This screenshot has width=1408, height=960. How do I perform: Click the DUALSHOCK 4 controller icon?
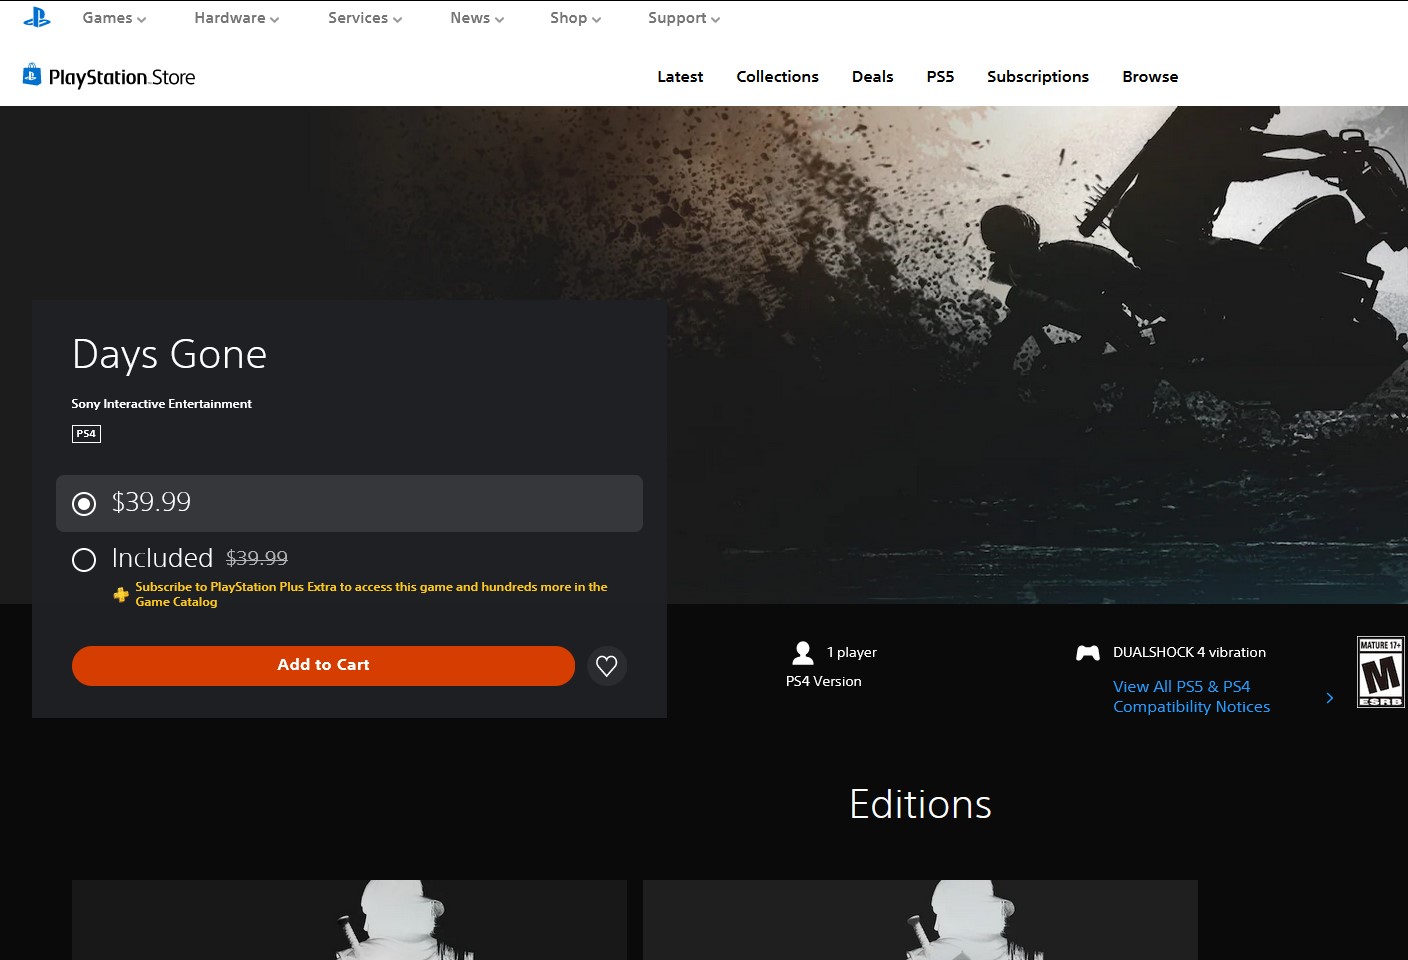click(x=1087, y=653)
